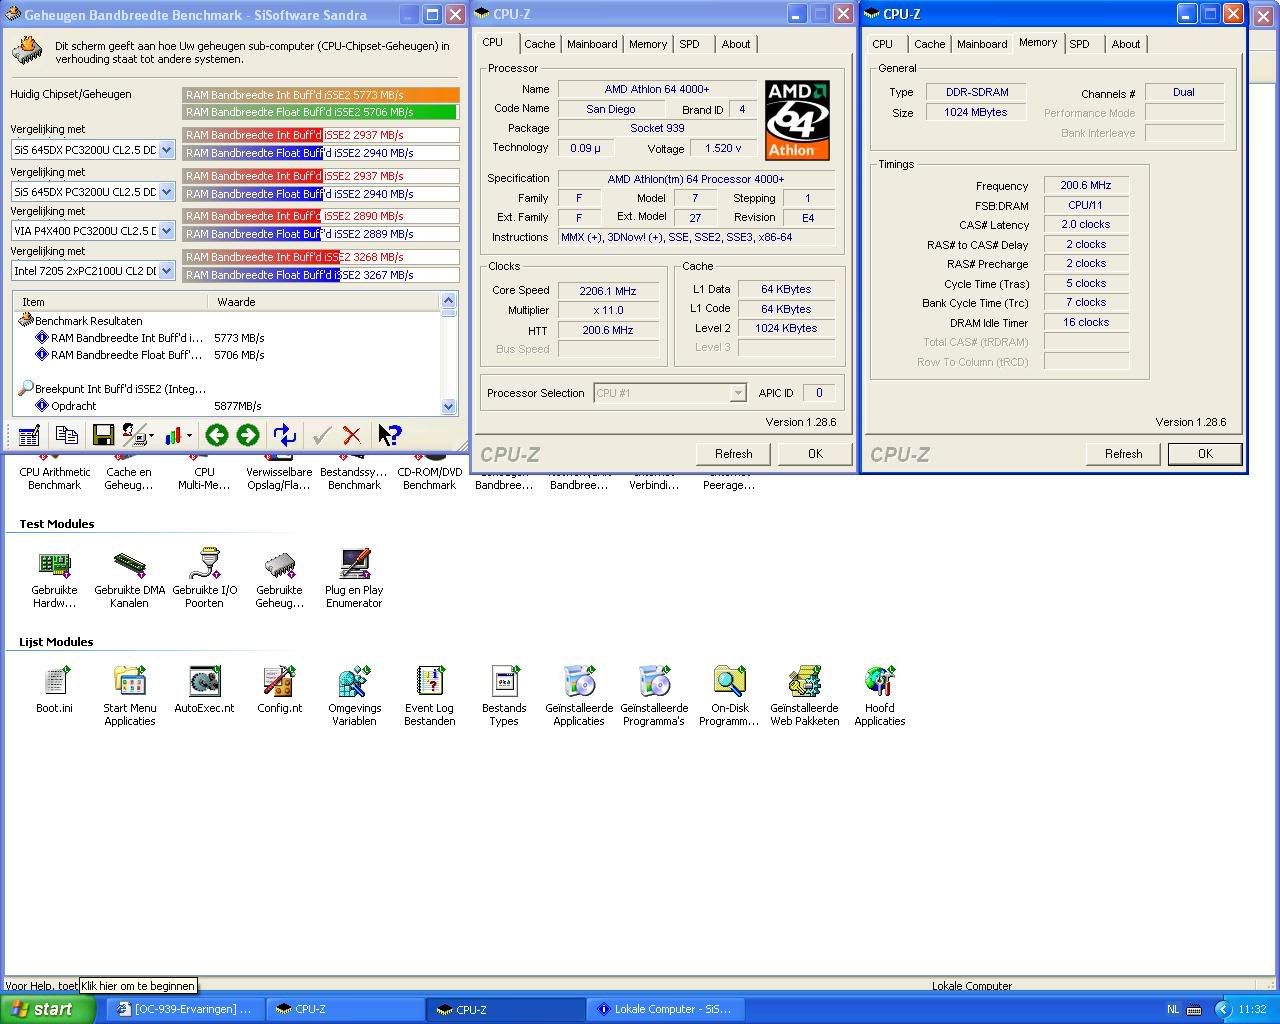Select the Cache tab in CPU-Z CPU window

[x=539, y=44]
